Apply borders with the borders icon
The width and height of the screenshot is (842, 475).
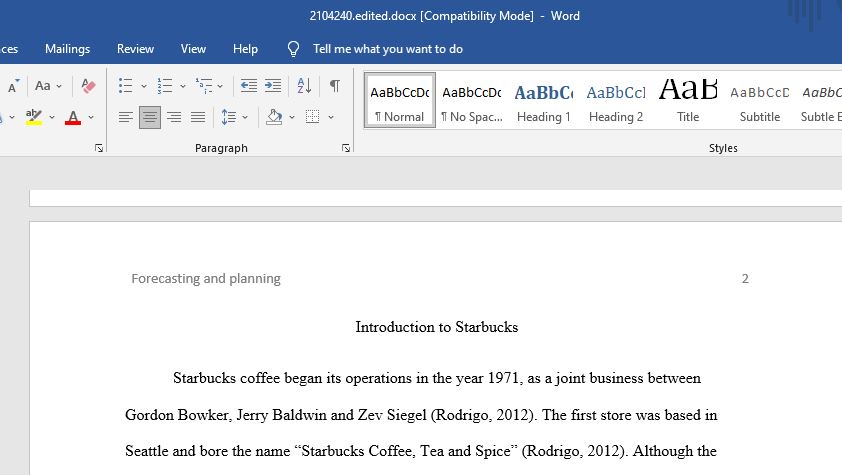(x=313, y=117)
